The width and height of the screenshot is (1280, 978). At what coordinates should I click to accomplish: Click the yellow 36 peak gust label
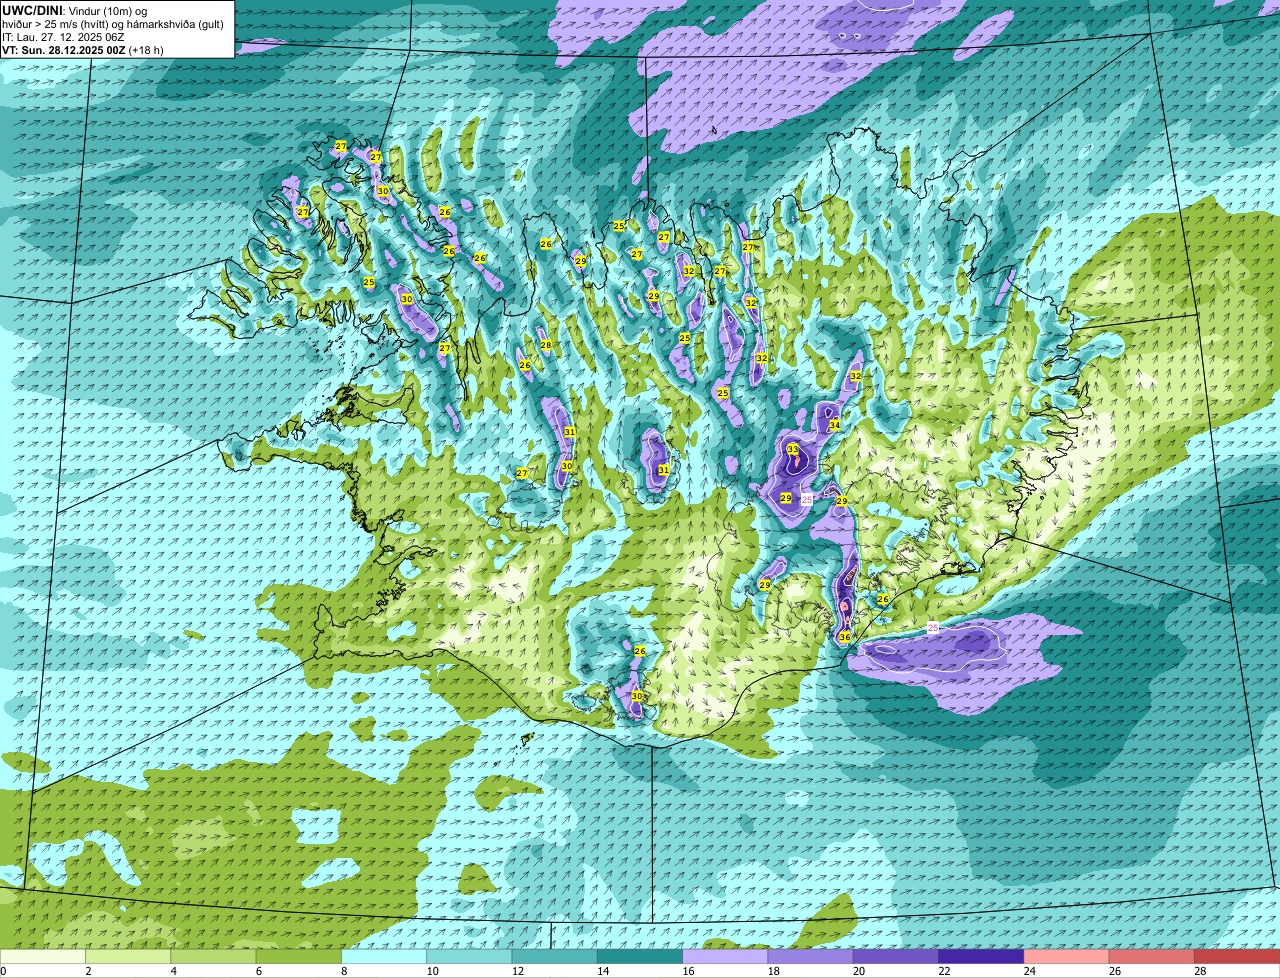845,637
